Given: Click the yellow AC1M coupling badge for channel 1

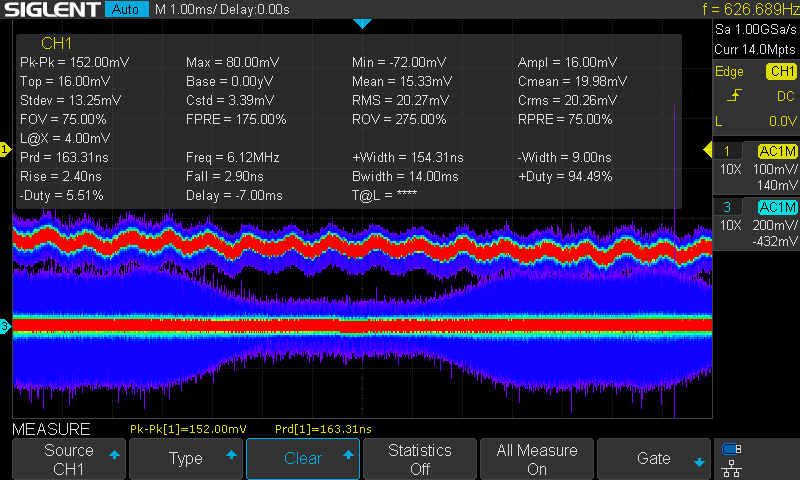Looking at the screenshot, I should point(777,151).
